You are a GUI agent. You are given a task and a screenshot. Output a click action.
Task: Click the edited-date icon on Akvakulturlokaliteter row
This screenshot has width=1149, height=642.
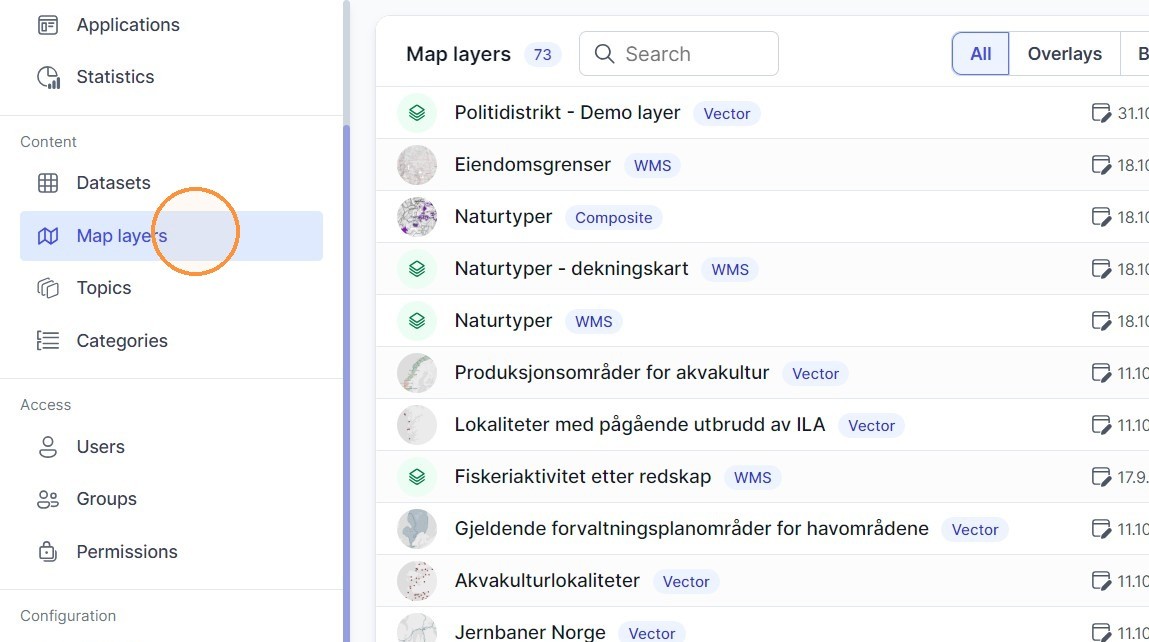1101,581
